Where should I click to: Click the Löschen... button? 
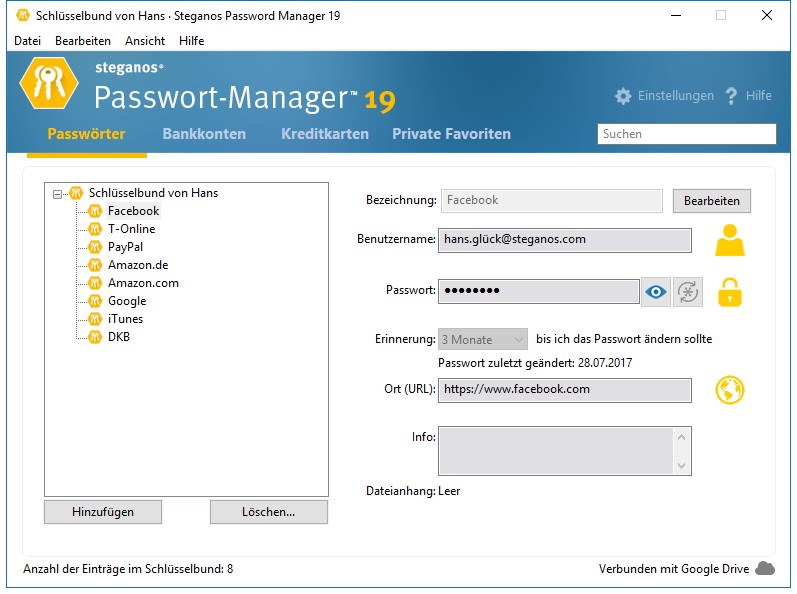point(268,512)
